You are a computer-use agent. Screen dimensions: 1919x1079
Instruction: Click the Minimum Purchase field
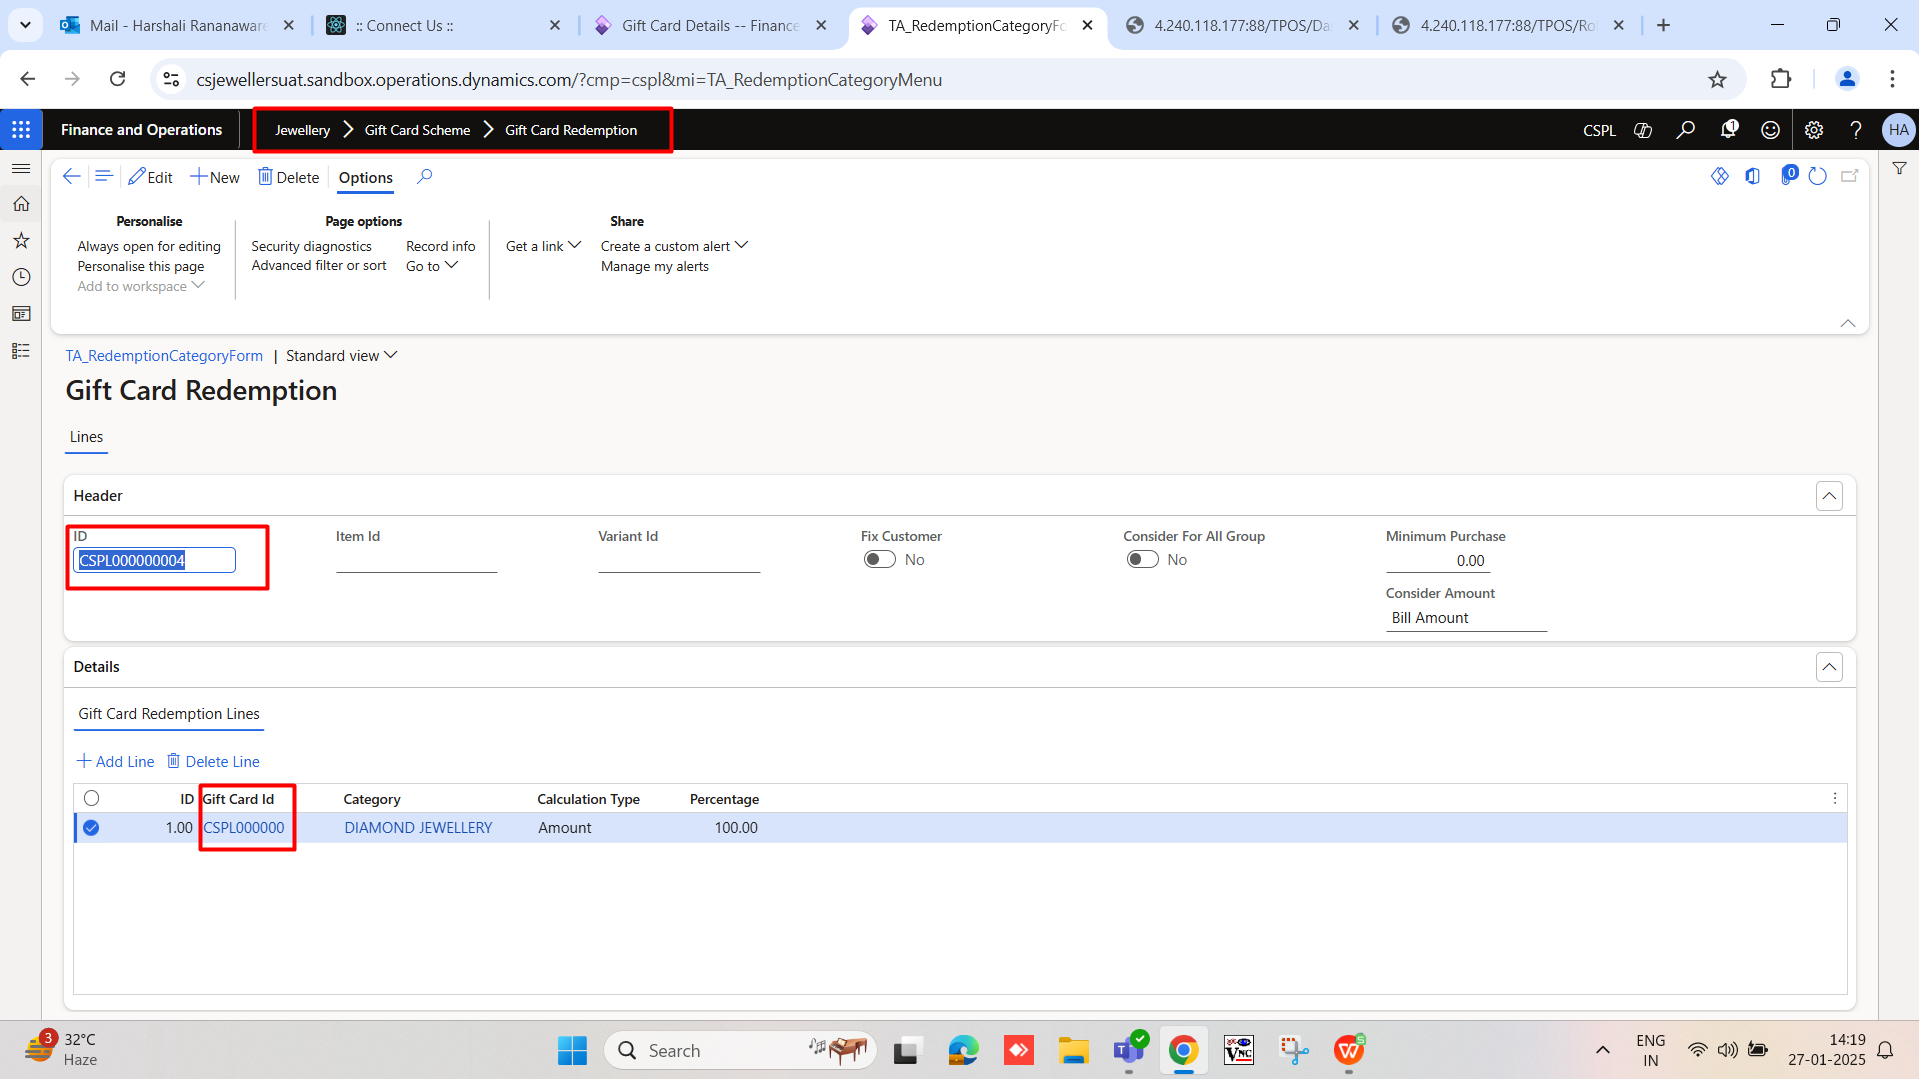coord(1438,561)
